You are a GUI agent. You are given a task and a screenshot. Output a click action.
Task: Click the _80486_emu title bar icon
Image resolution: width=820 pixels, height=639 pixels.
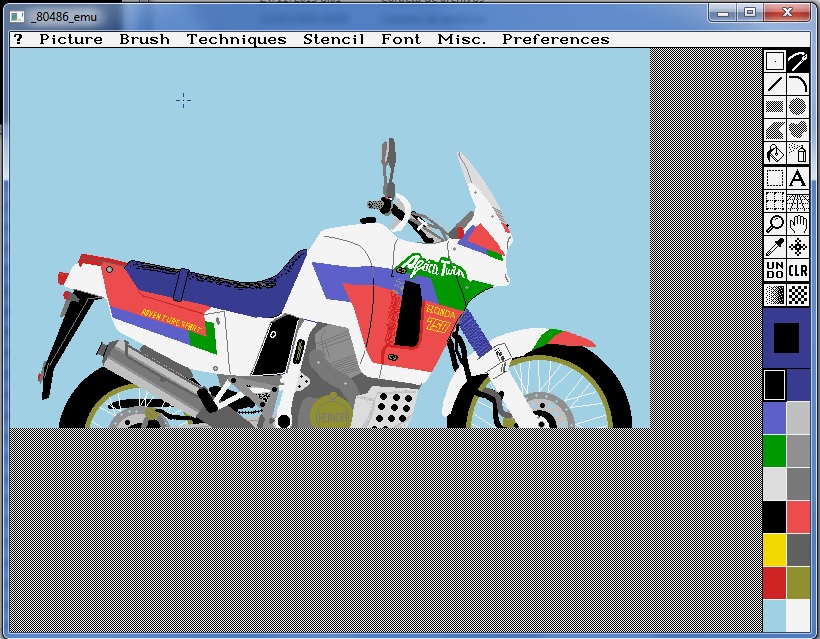click(x=17, y=17)
